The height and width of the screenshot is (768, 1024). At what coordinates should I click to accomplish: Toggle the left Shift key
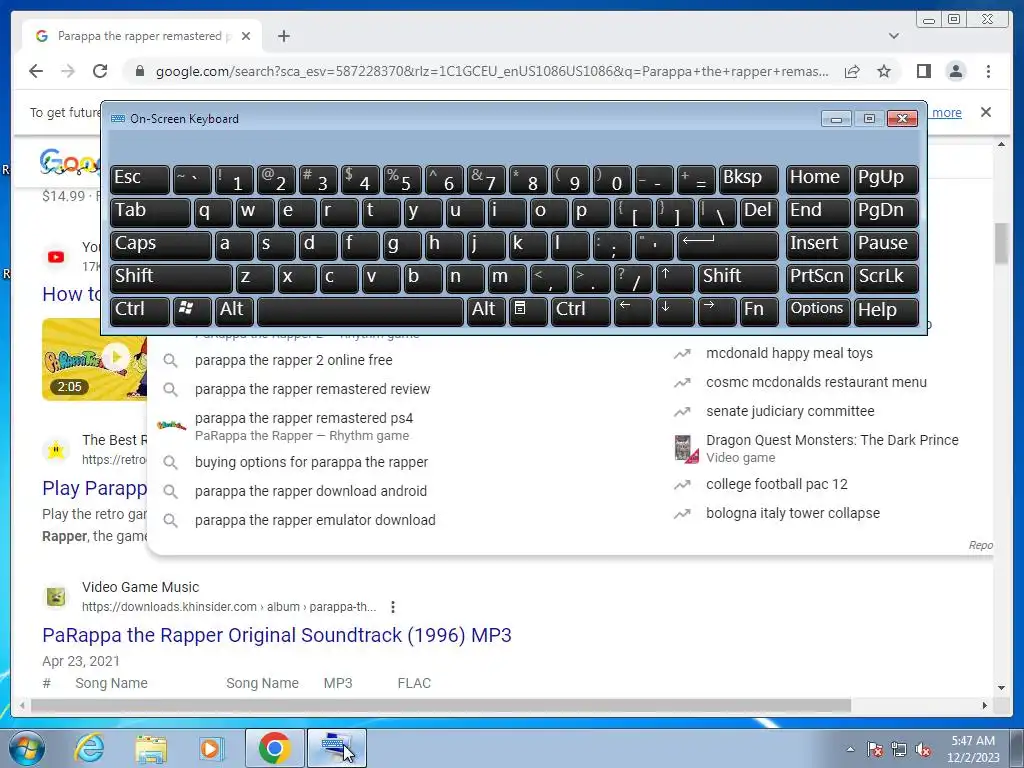coord(171,278)
